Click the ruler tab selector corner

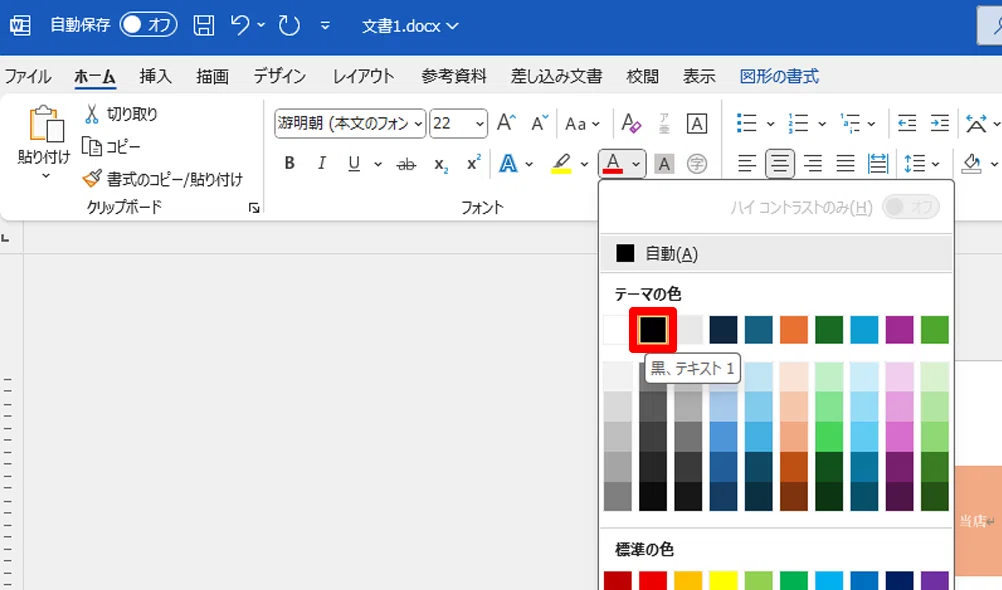click(5, 238)
